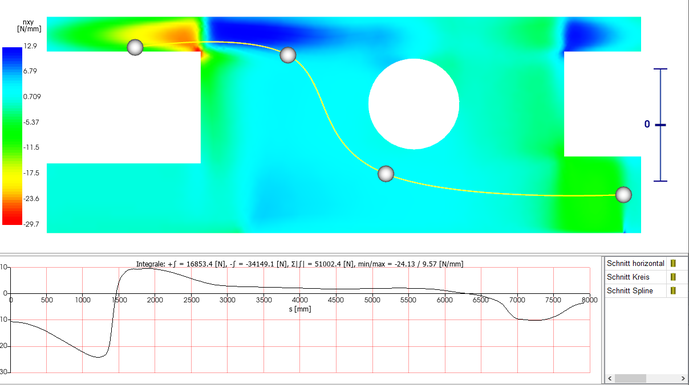Click the nxy color legend bar
This screenshot has height=385, width=689.
pos(12,136)
